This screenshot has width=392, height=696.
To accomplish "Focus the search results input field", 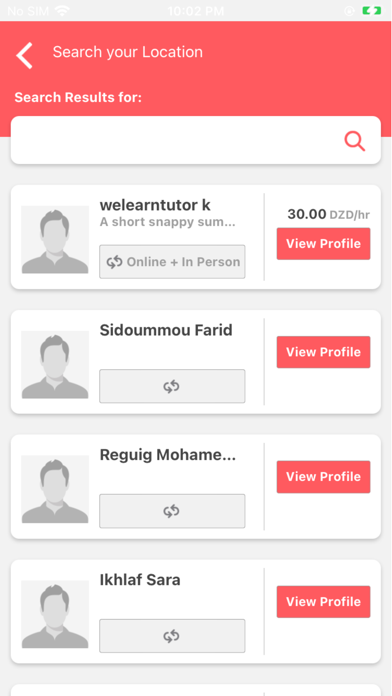I will (x=196, y=140).
